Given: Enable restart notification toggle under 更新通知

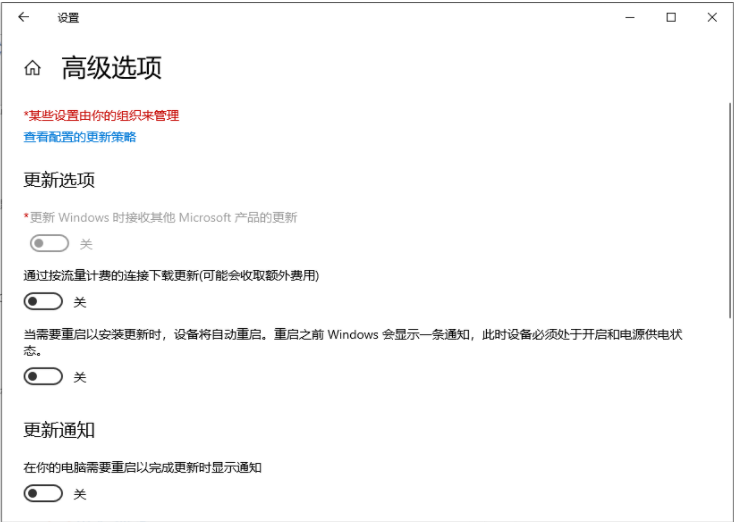Looking at the screenshot, I should point(44,493).
